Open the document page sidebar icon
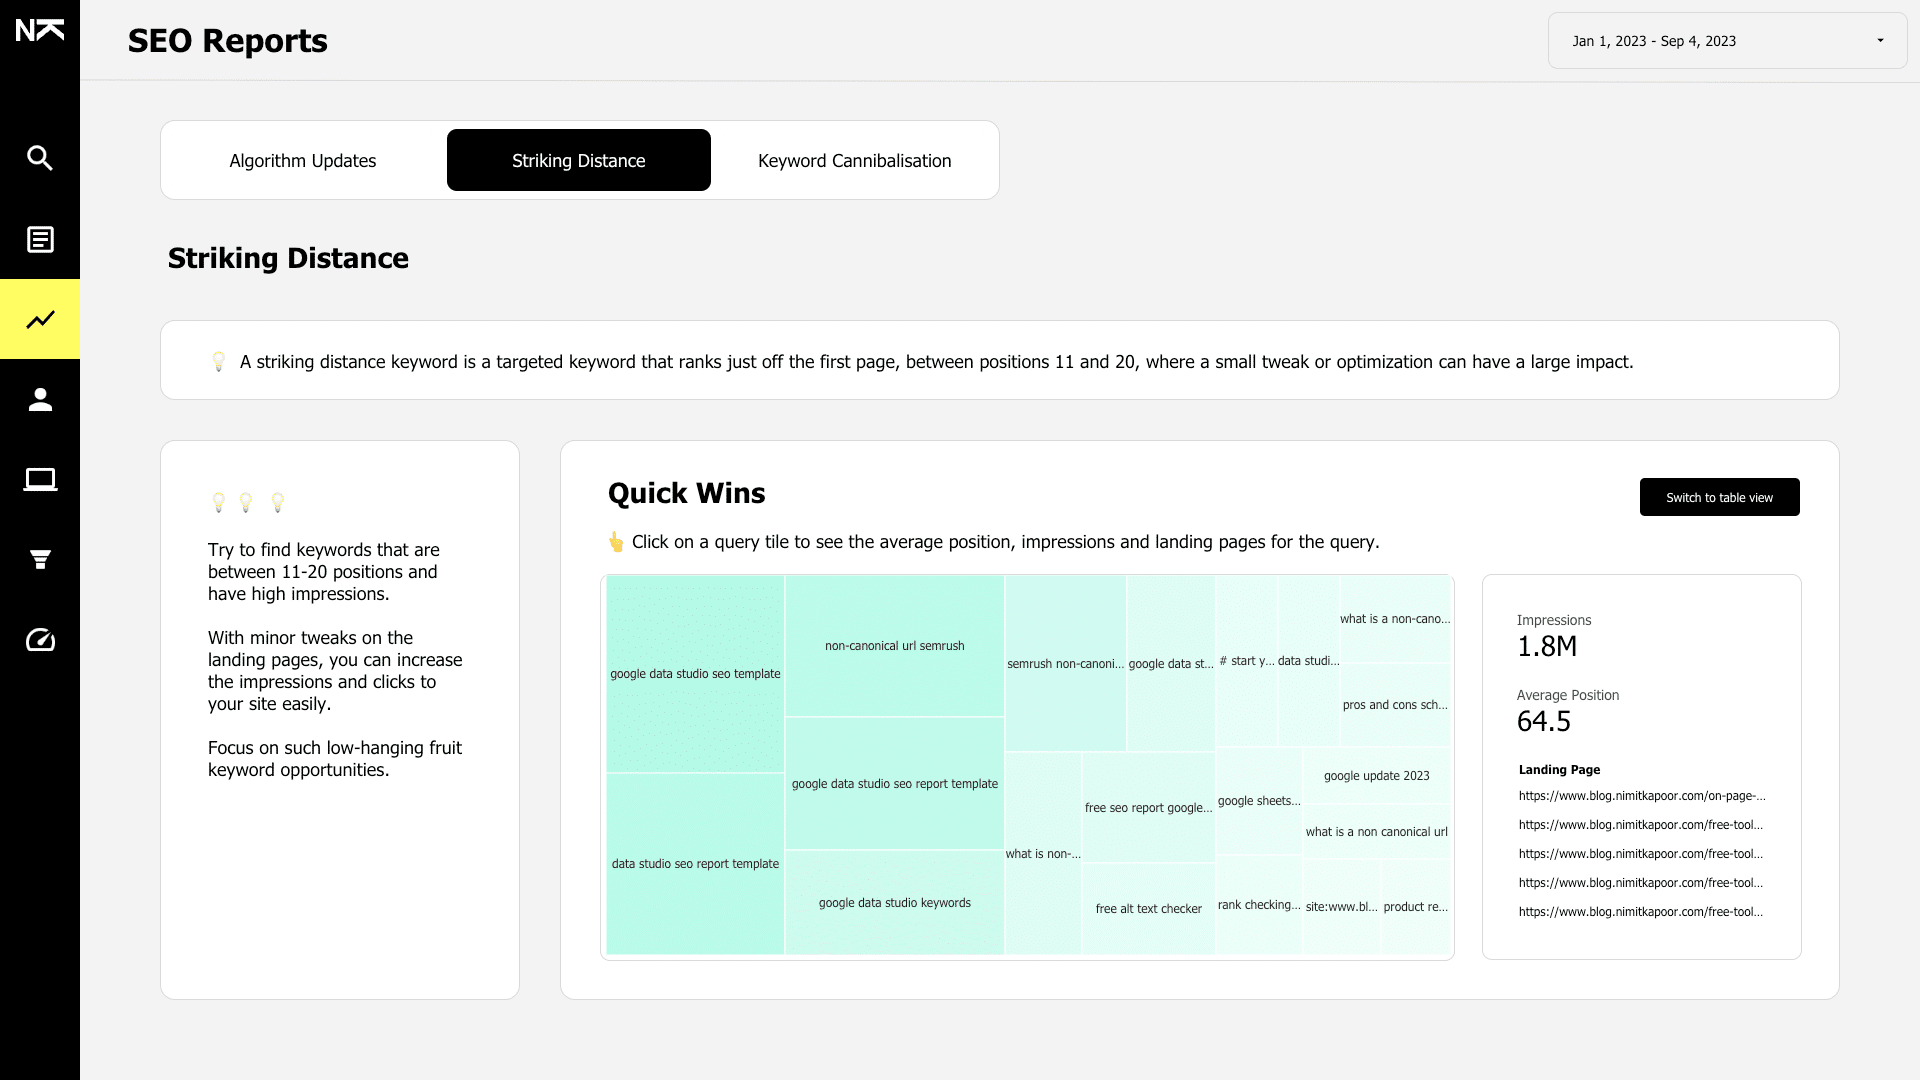 point(40,240)
